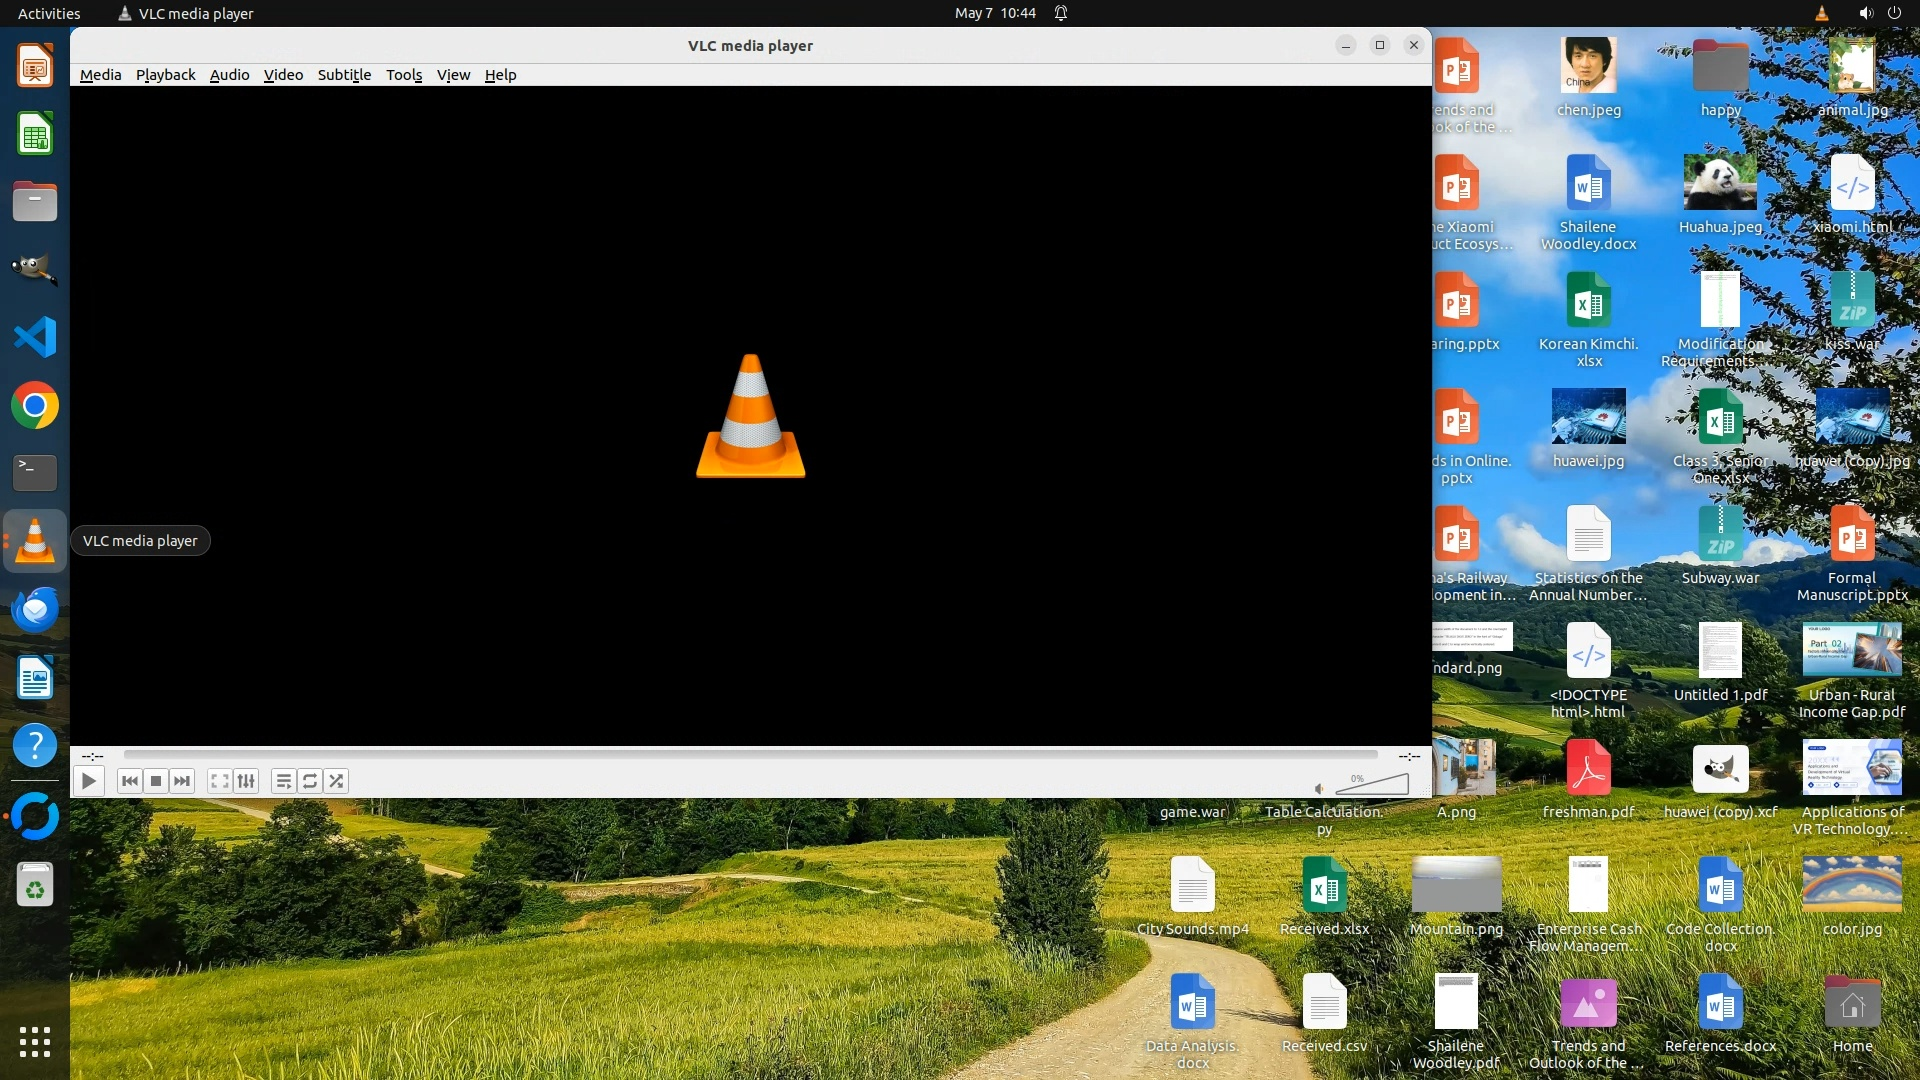Open Activities overview
Viewport: 1920px width, 1080px height.
49,13
